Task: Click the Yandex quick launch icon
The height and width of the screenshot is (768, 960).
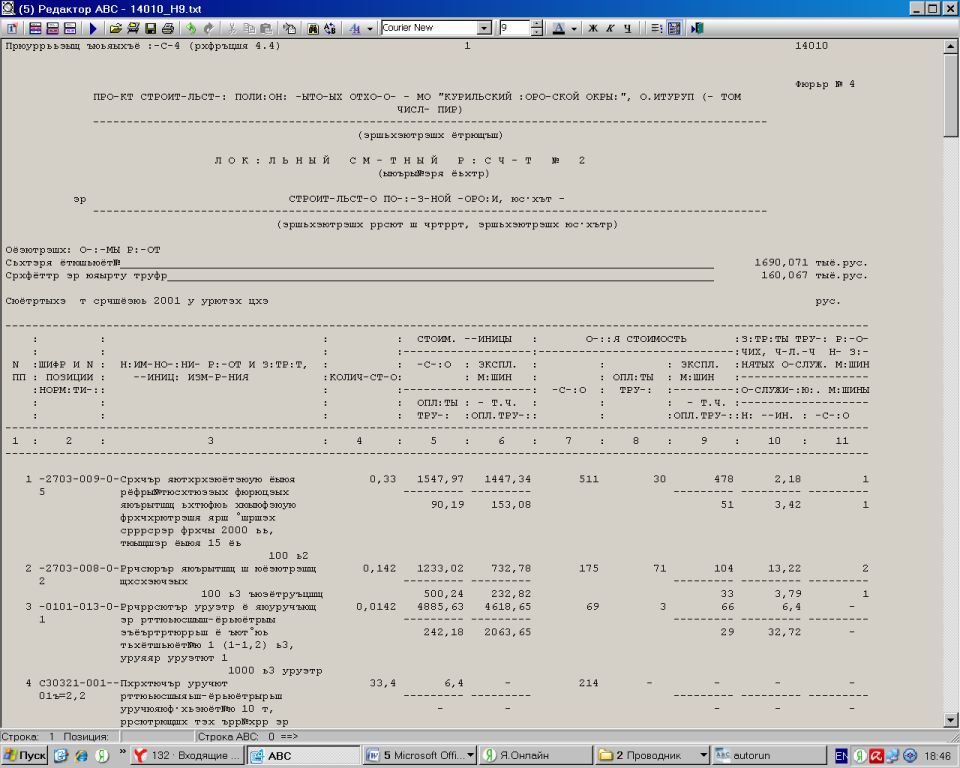Action: tap(103, 755)
